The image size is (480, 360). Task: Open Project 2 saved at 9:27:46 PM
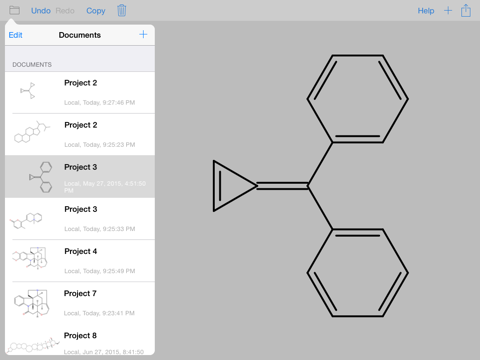pos(80,93)
